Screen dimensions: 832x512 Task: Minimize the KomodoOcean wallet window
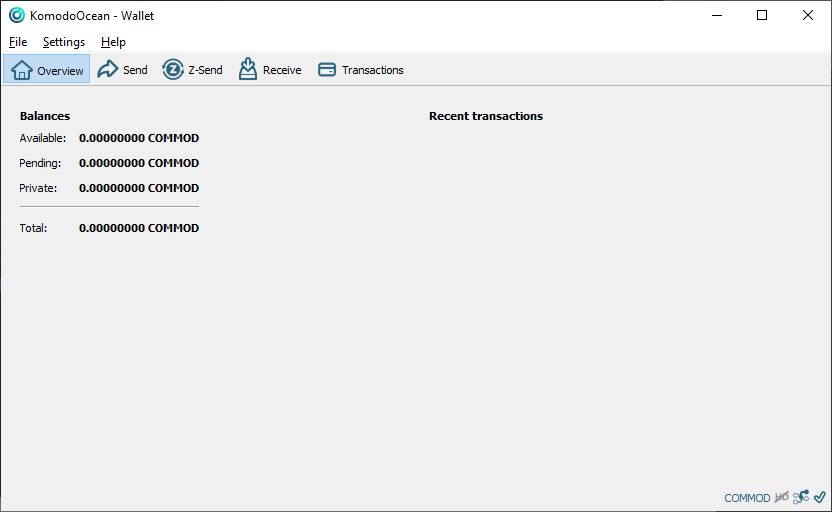pos(717,15)
